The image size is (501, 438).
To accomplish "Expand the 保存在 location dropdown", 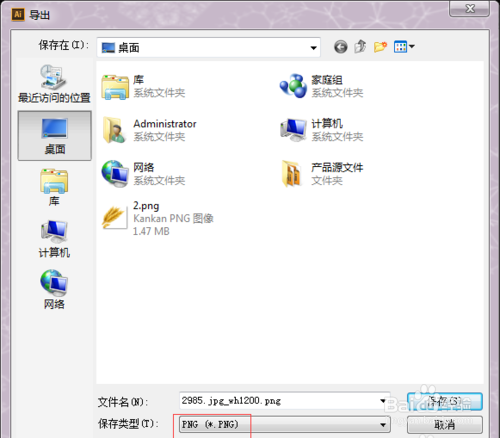I will click(313, 48).
